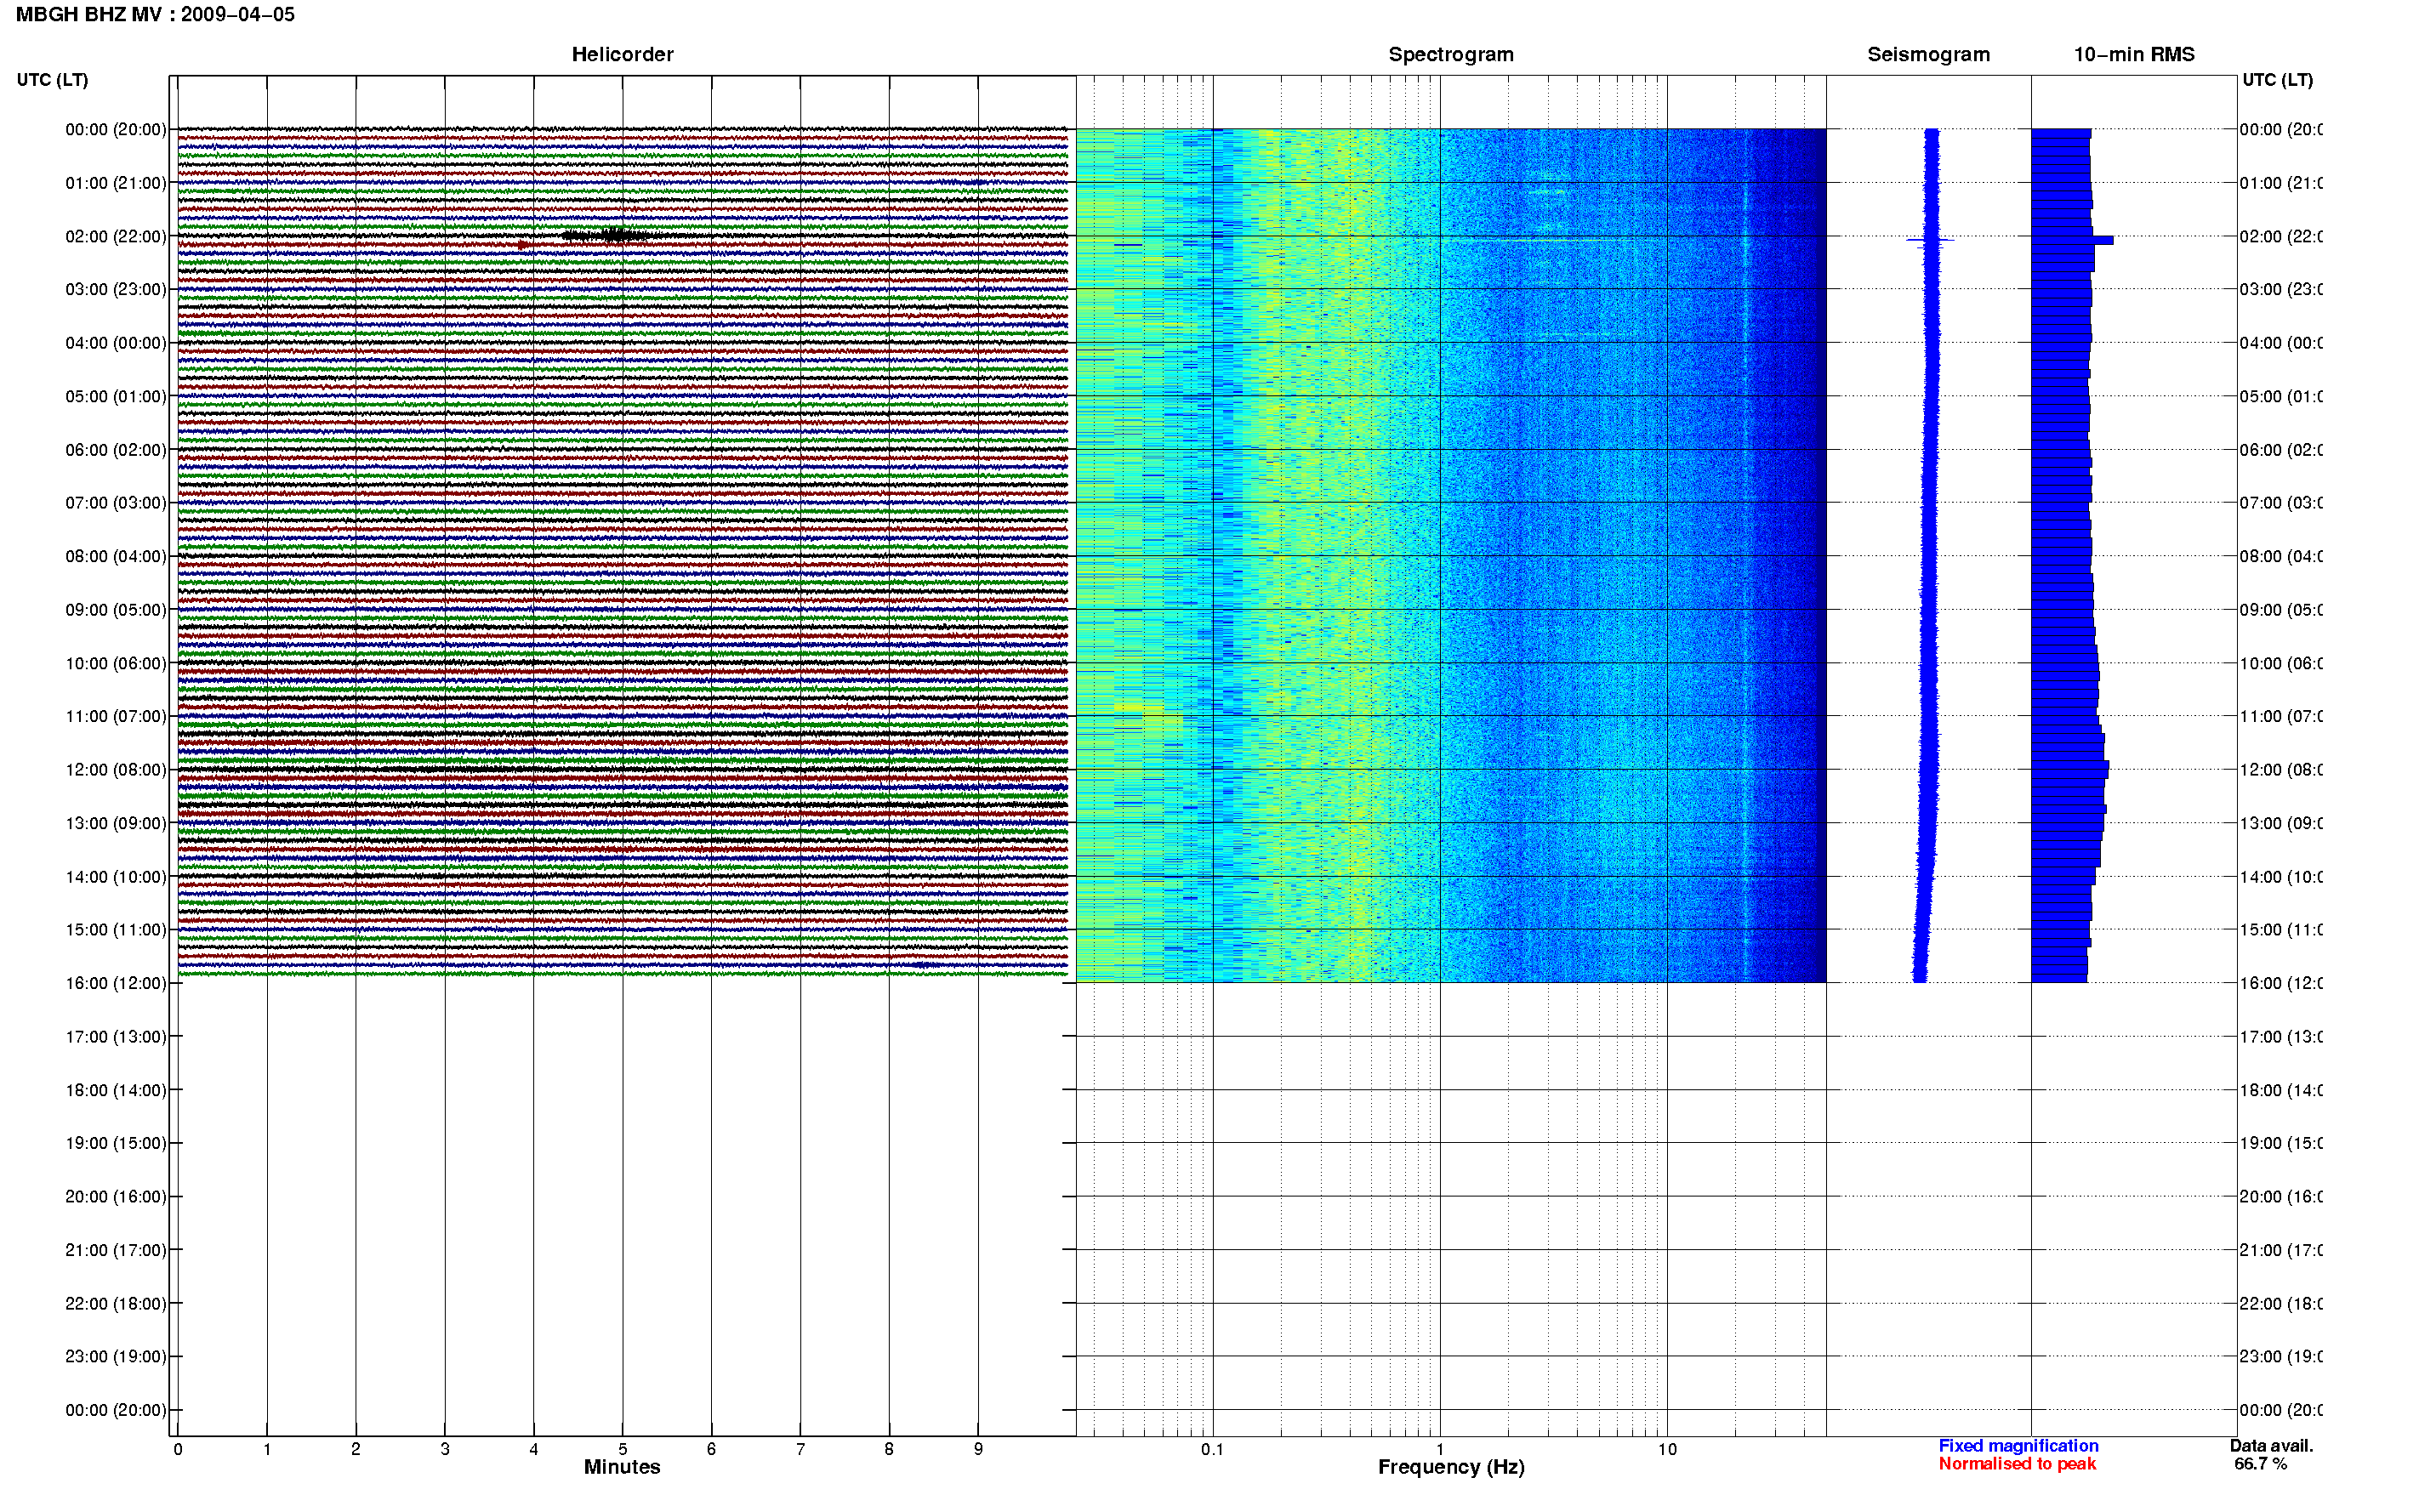Click the left '21:00 (17:00)' time label
Viewport: 2419px width, 1512px height.
[116, 1250]
